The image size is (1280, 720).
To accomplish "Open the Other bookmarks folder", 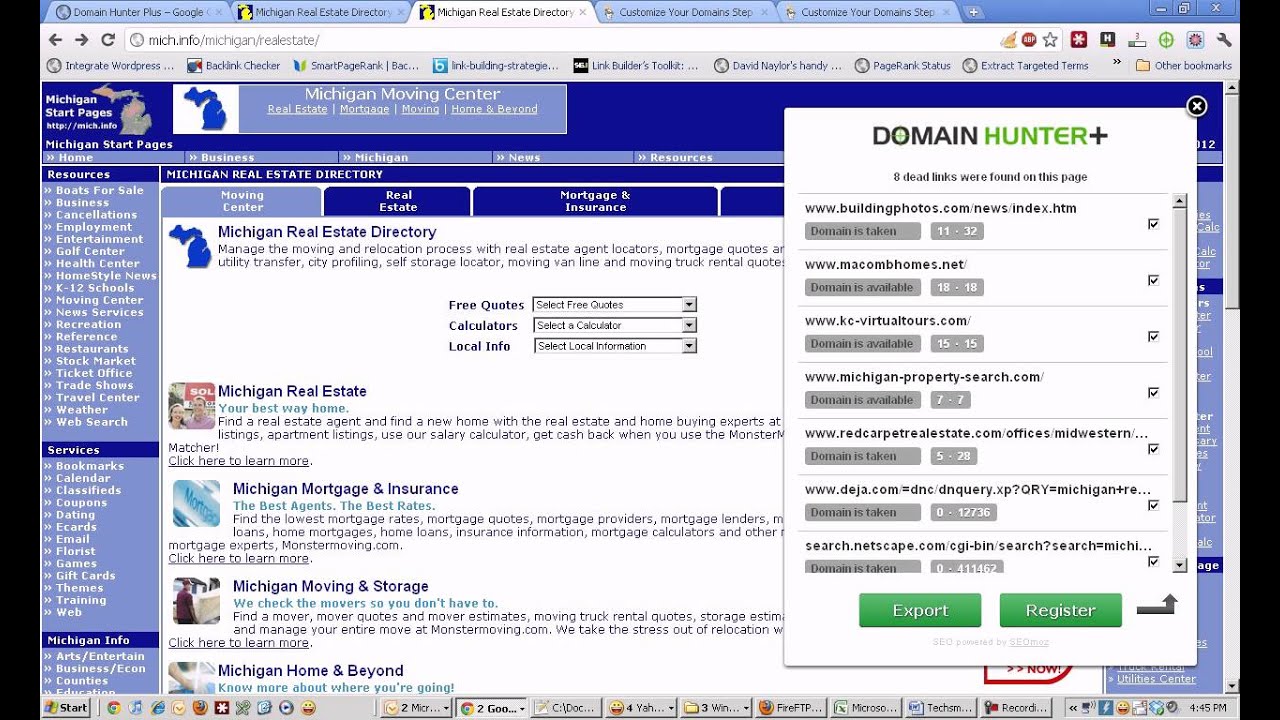I will point(1183,66).
